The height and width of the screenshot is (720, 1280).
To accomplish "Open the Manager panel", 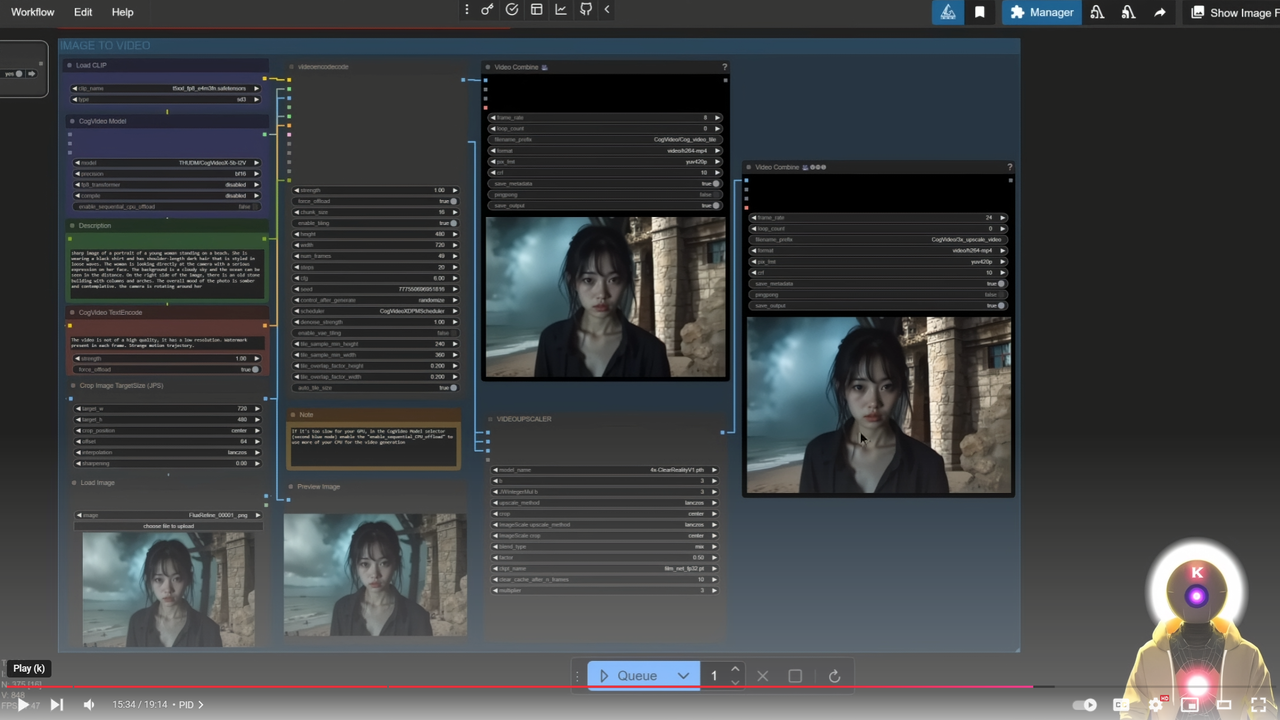I will coord(1042,12).
